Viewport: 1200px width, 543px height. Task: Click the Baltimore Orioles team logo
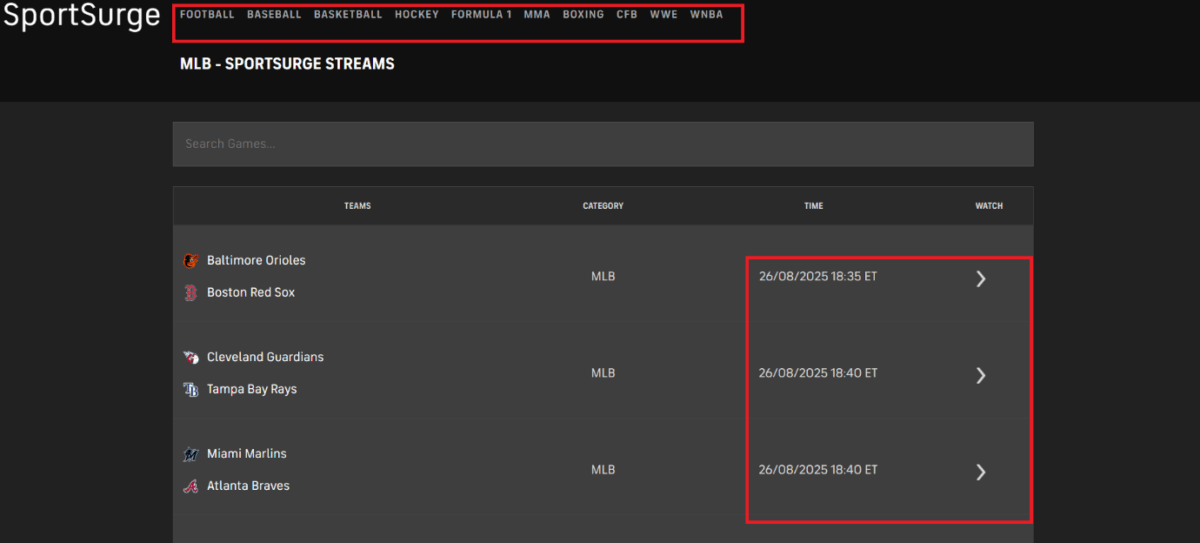(x=191, y=260)
